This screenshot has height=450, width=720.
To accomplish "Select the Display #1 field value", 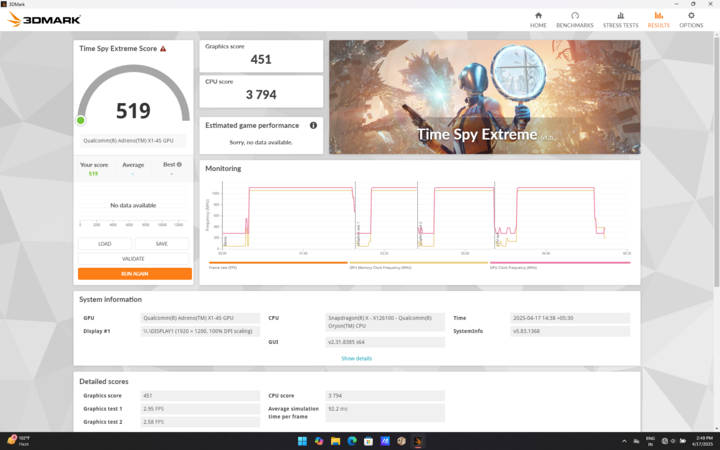I will 200,331.
